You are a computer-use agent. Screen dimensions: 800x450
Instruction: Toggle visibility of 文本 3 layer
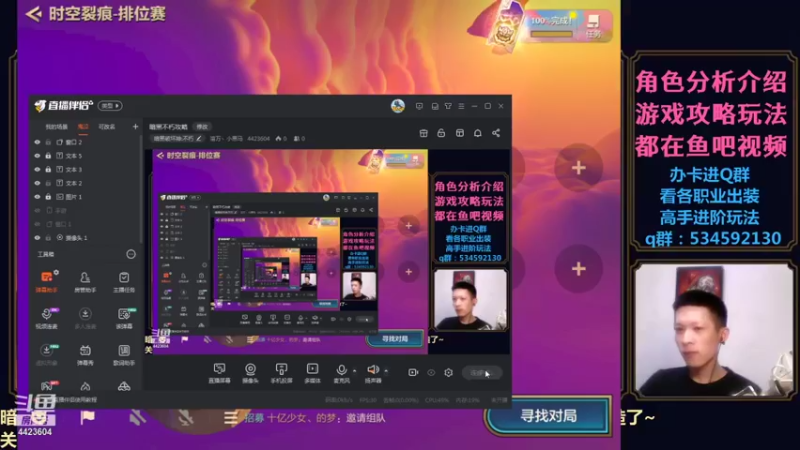point(37,169)
